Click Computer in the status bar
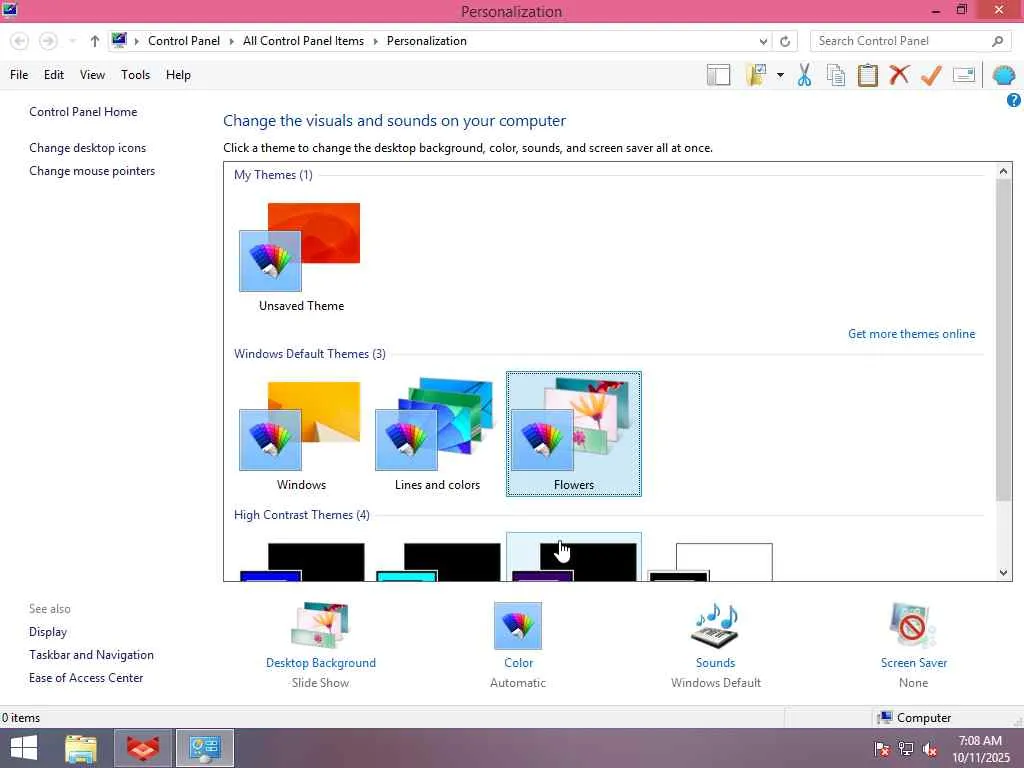The width and height of the screenshot is (1024, 768). click(923, 718)
